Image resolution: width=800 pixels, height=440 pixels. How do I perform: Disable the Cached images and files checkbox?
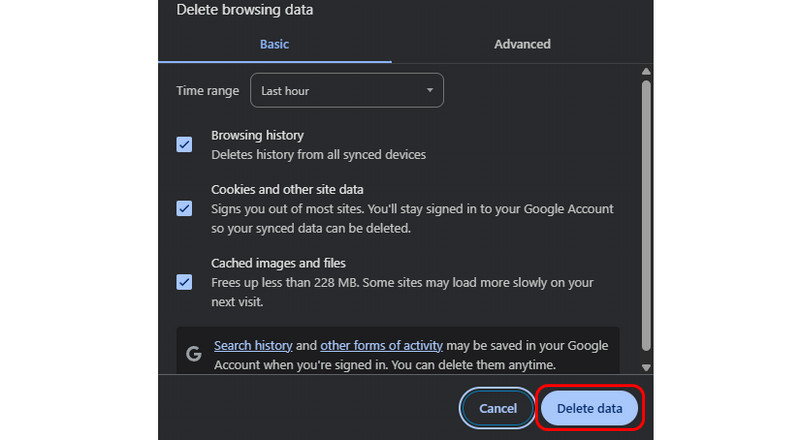click(x=184, y=282)
